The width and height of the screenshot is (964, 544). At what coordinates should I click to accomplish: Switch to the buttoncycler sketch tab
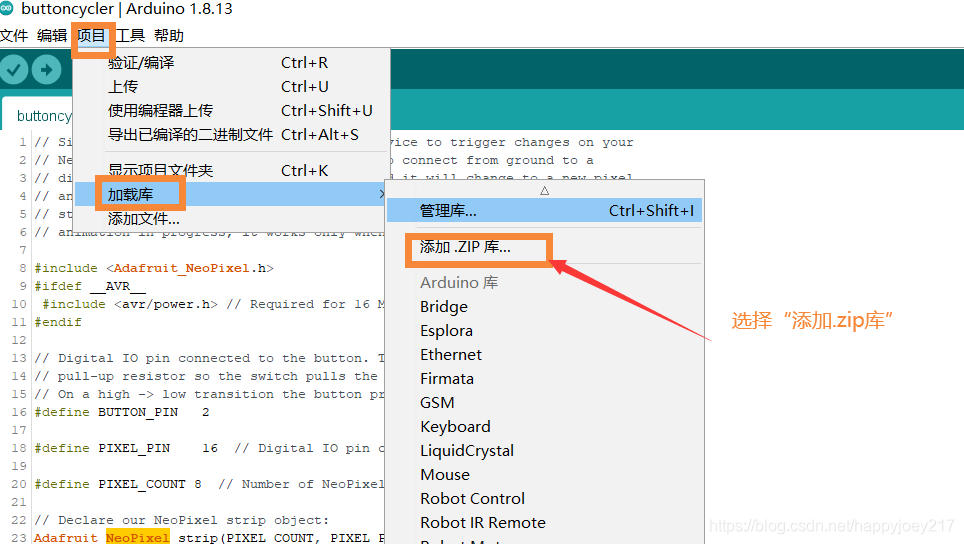pos(38,116)
